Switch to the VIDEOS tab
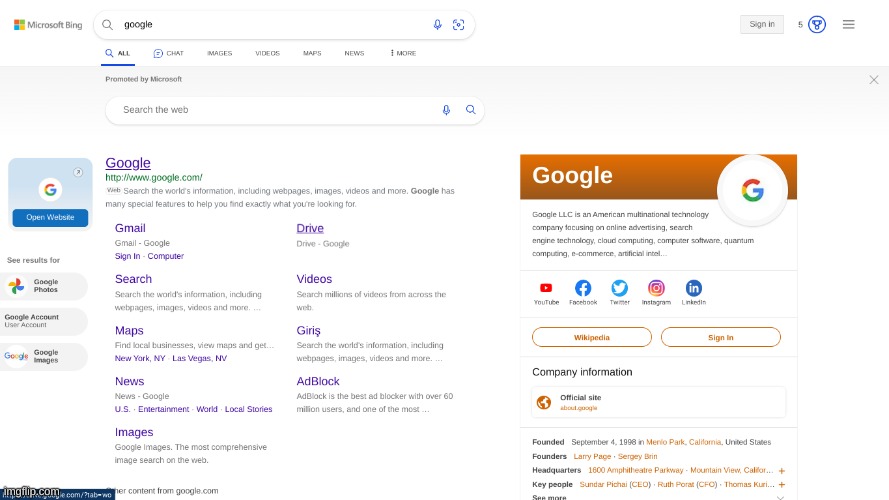 tap(267, 53)
